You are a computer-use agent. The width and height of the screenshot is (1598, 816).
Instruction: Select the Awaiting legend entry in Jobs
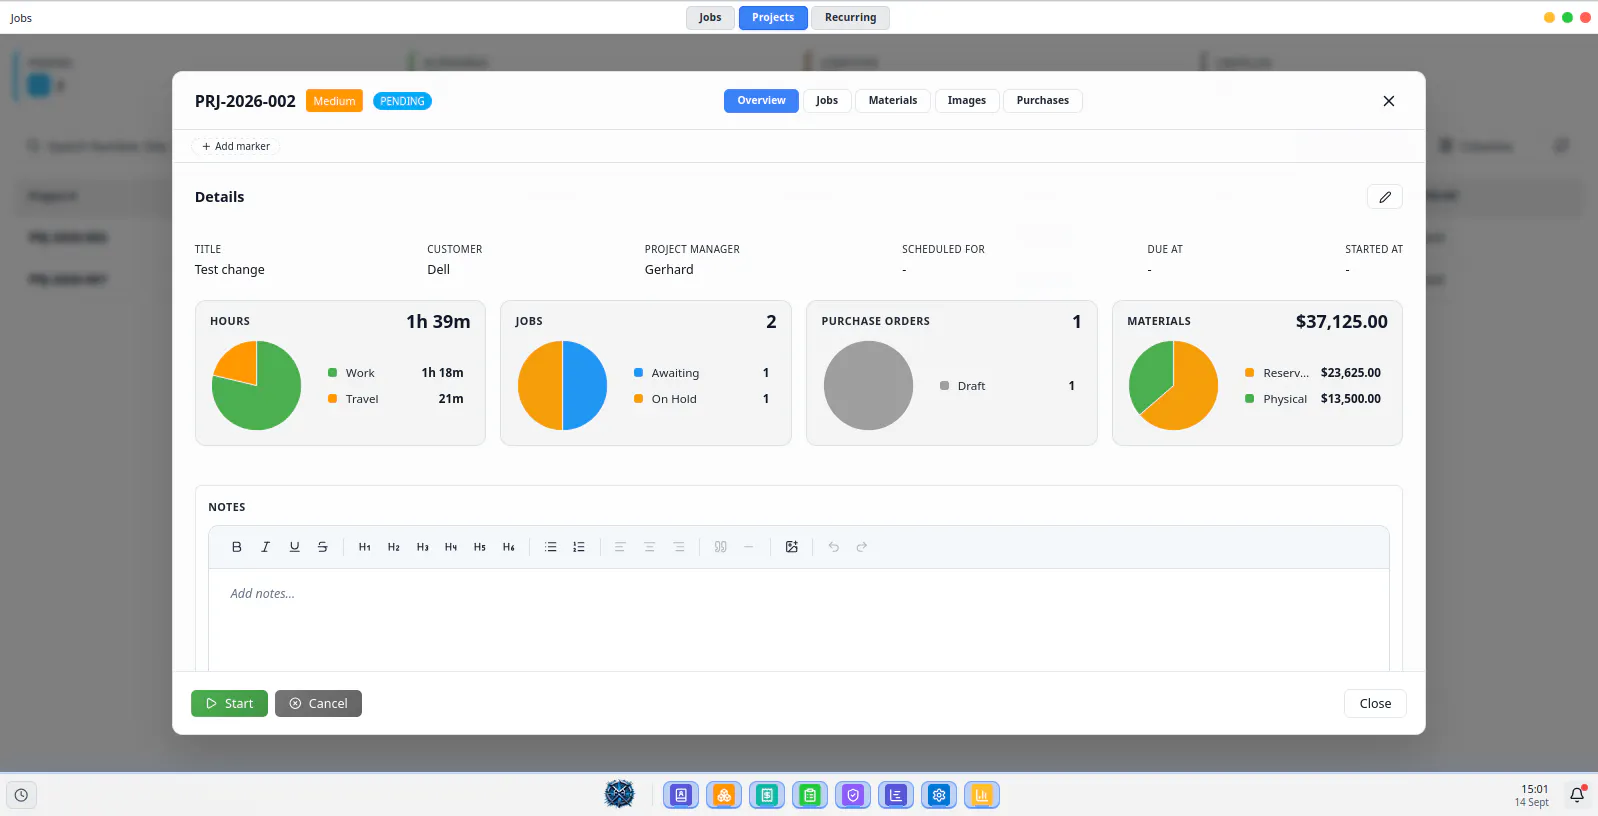click(x=702, y=373)
